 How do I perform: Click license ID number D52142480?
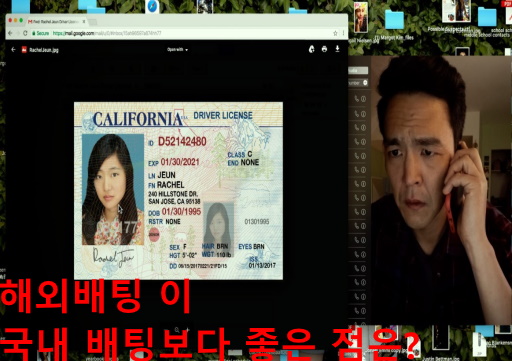tap(182, 142)
